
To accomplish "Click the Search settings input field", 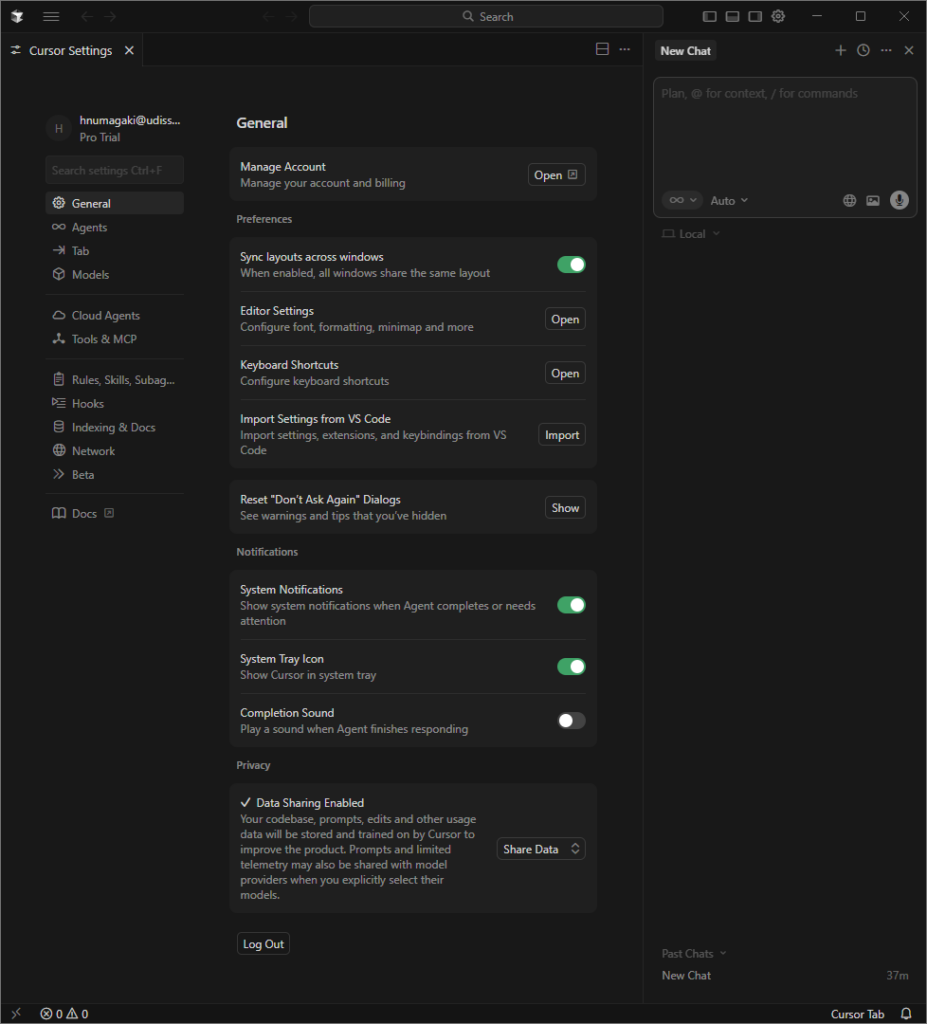I will pyautogui.click(x=114, y=170).
